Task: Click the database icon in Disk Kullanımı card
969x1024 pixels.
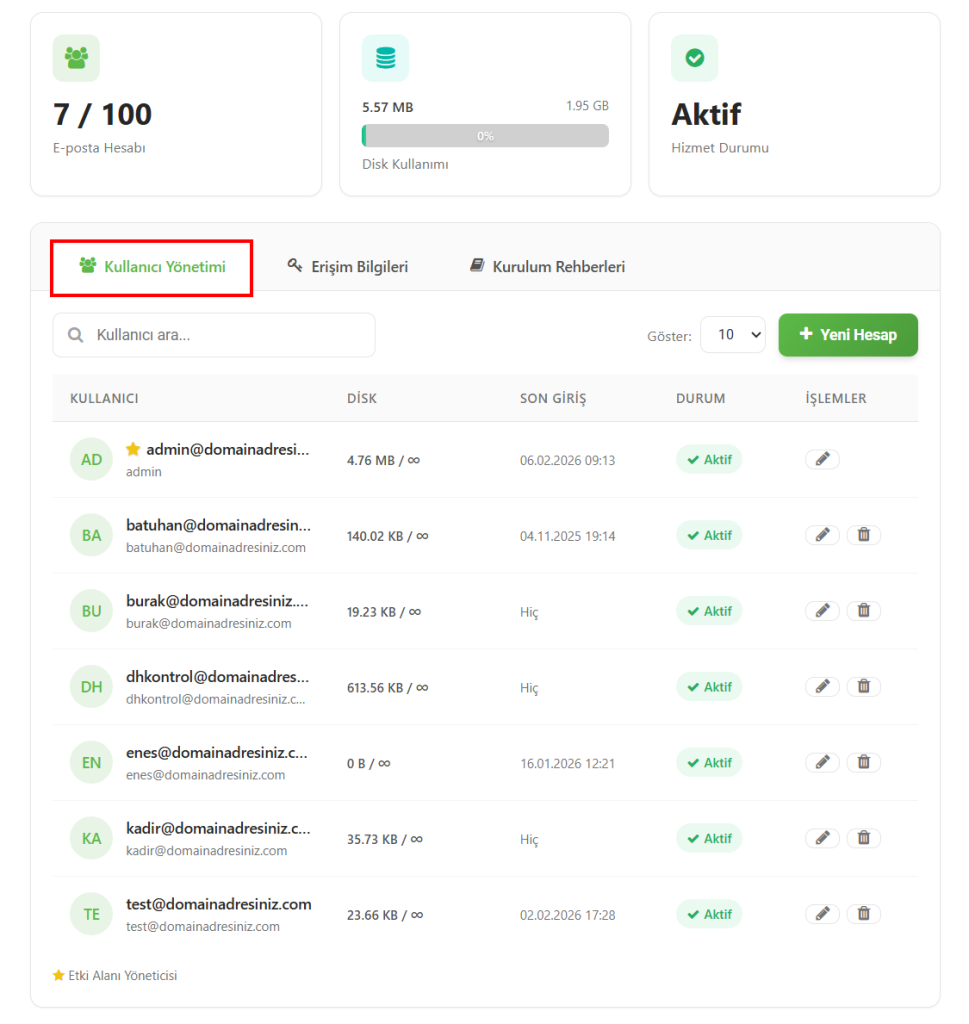Action: click(385, 58)
